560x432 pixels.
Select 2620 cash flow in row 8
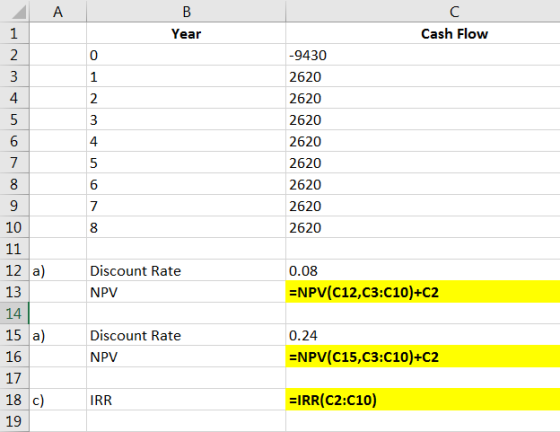[x=423, y=184]
